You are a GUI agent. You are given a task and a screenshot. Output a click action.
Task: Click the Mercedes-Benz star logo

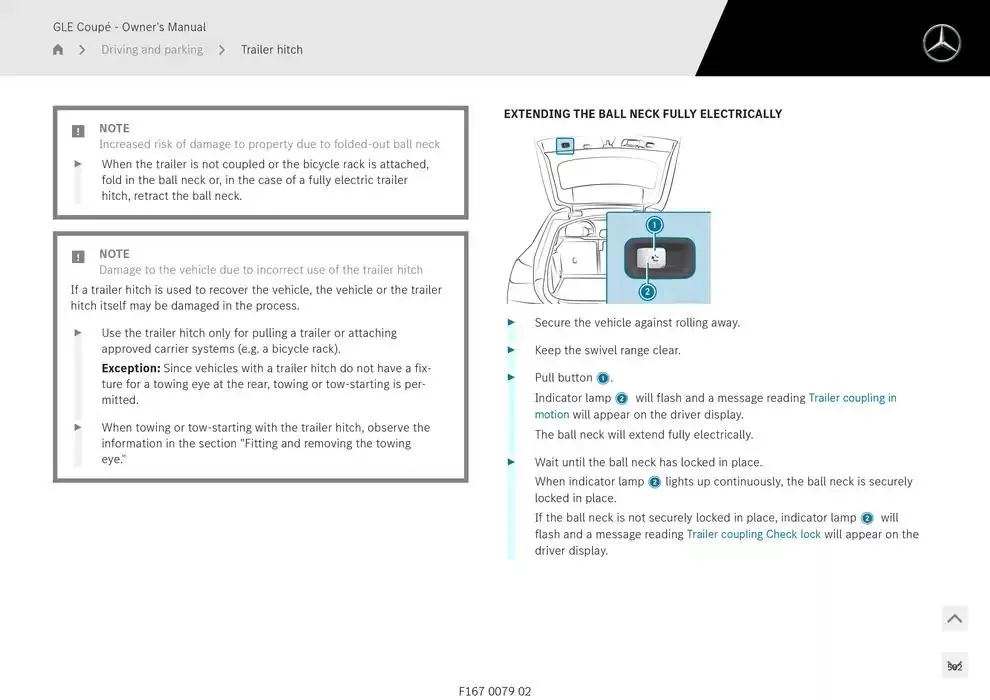941,44
